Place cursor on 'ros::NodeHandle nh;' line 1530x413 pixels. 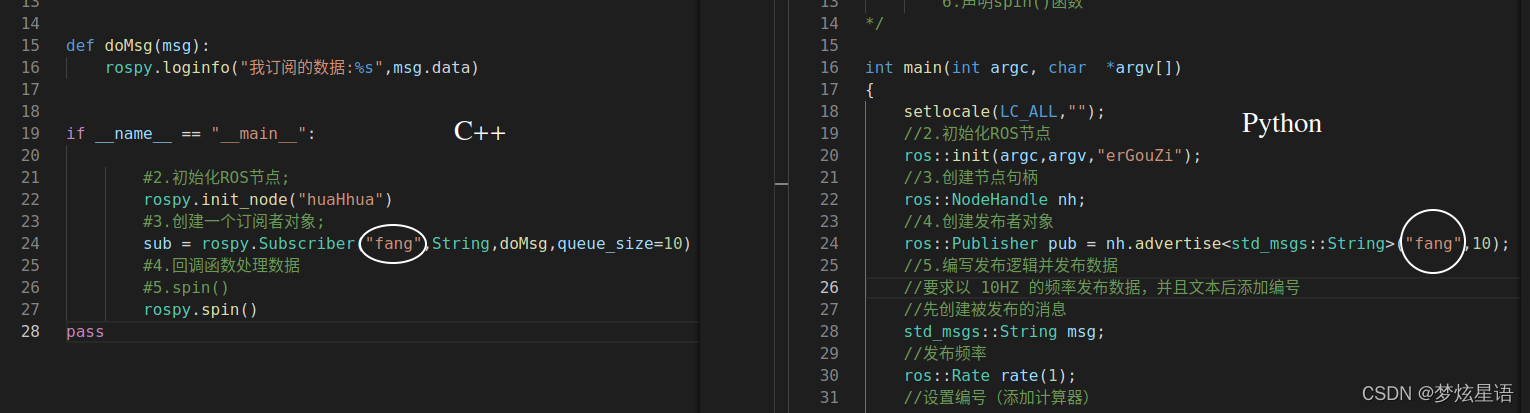[x=995, y=200]
